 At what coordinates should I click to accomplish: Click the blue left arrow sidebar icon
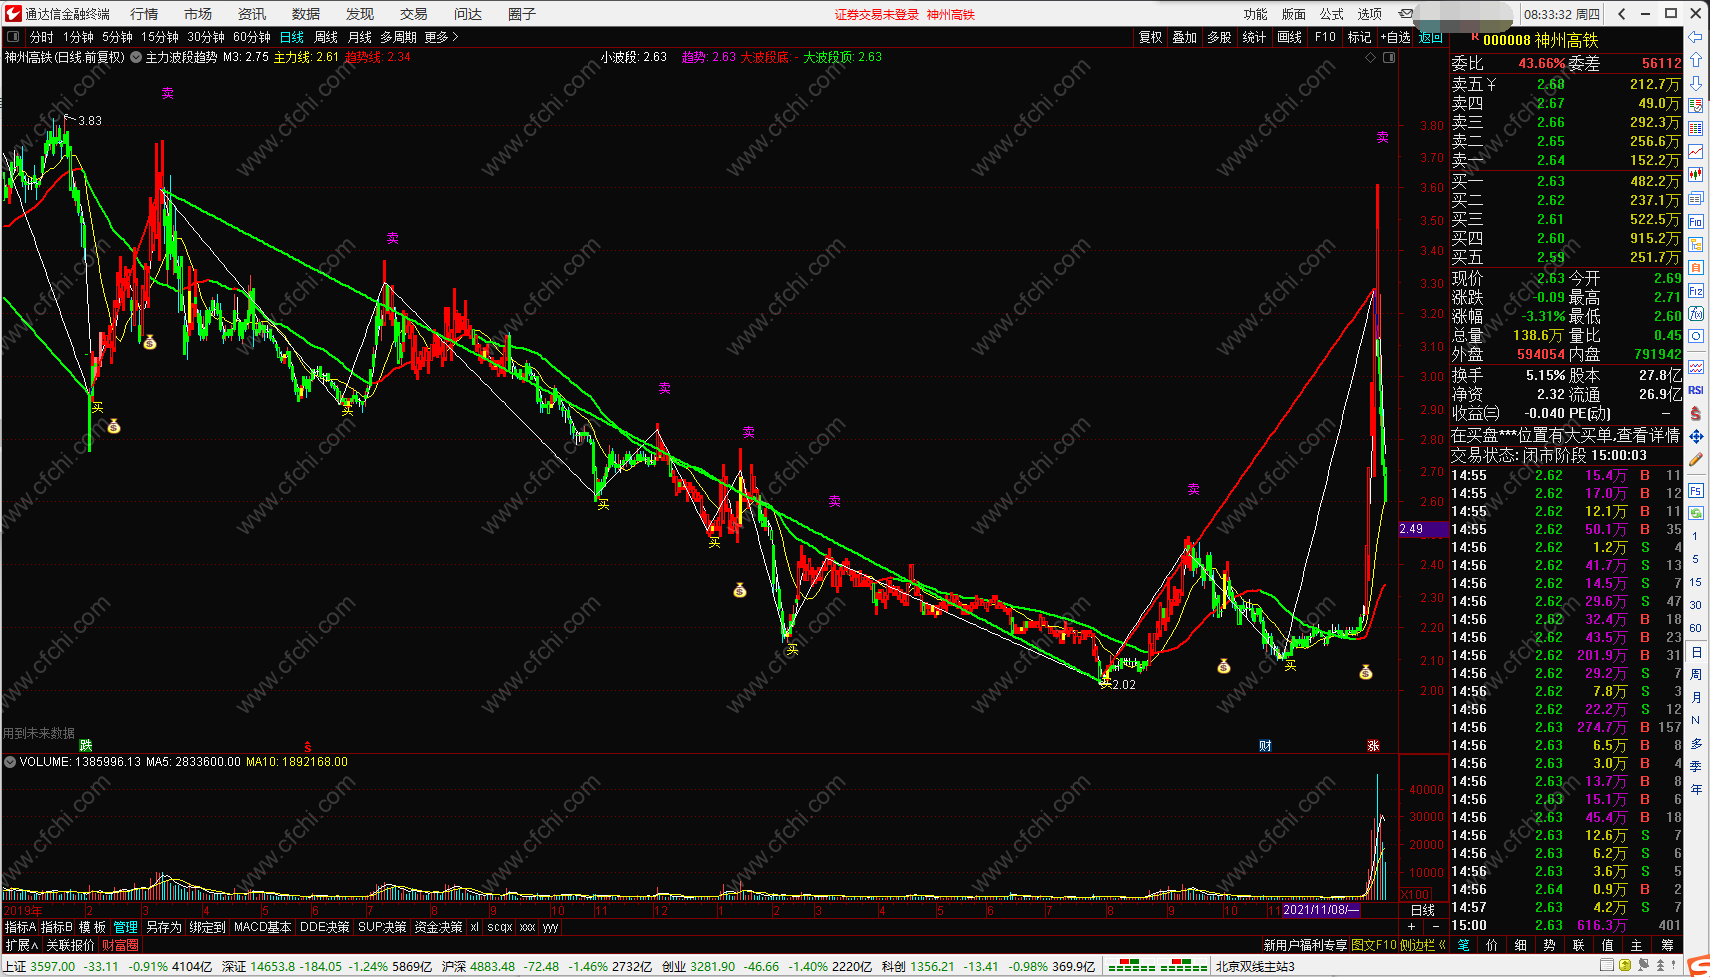click(x=1695, y=37)
